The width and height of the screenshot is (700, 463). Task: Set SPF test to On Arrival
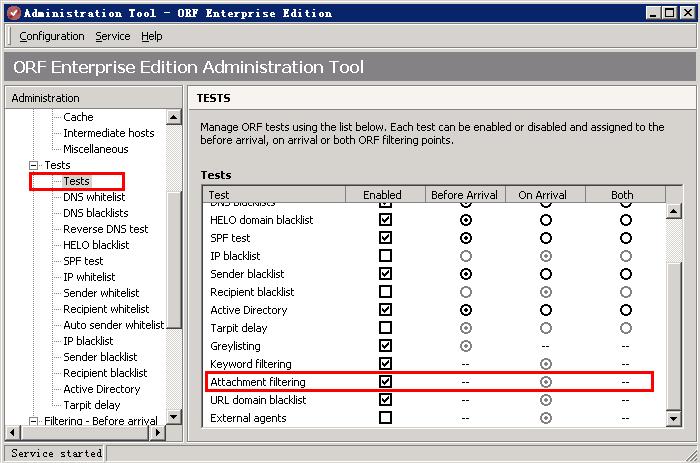546,238
